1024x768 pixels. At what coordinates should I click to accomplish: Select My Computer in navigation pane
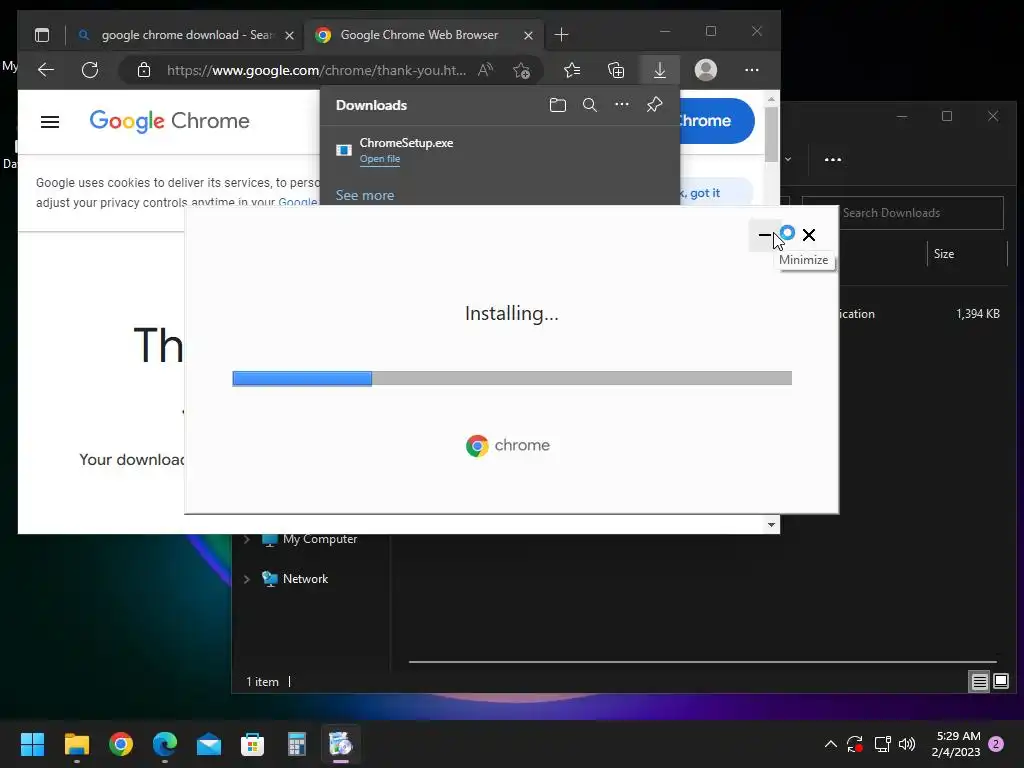click(x=319, y=539)
